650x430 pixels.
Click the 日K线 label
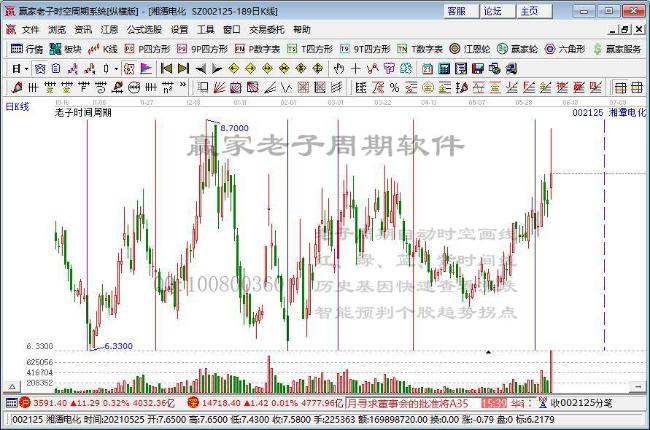(x=17, y=107)
